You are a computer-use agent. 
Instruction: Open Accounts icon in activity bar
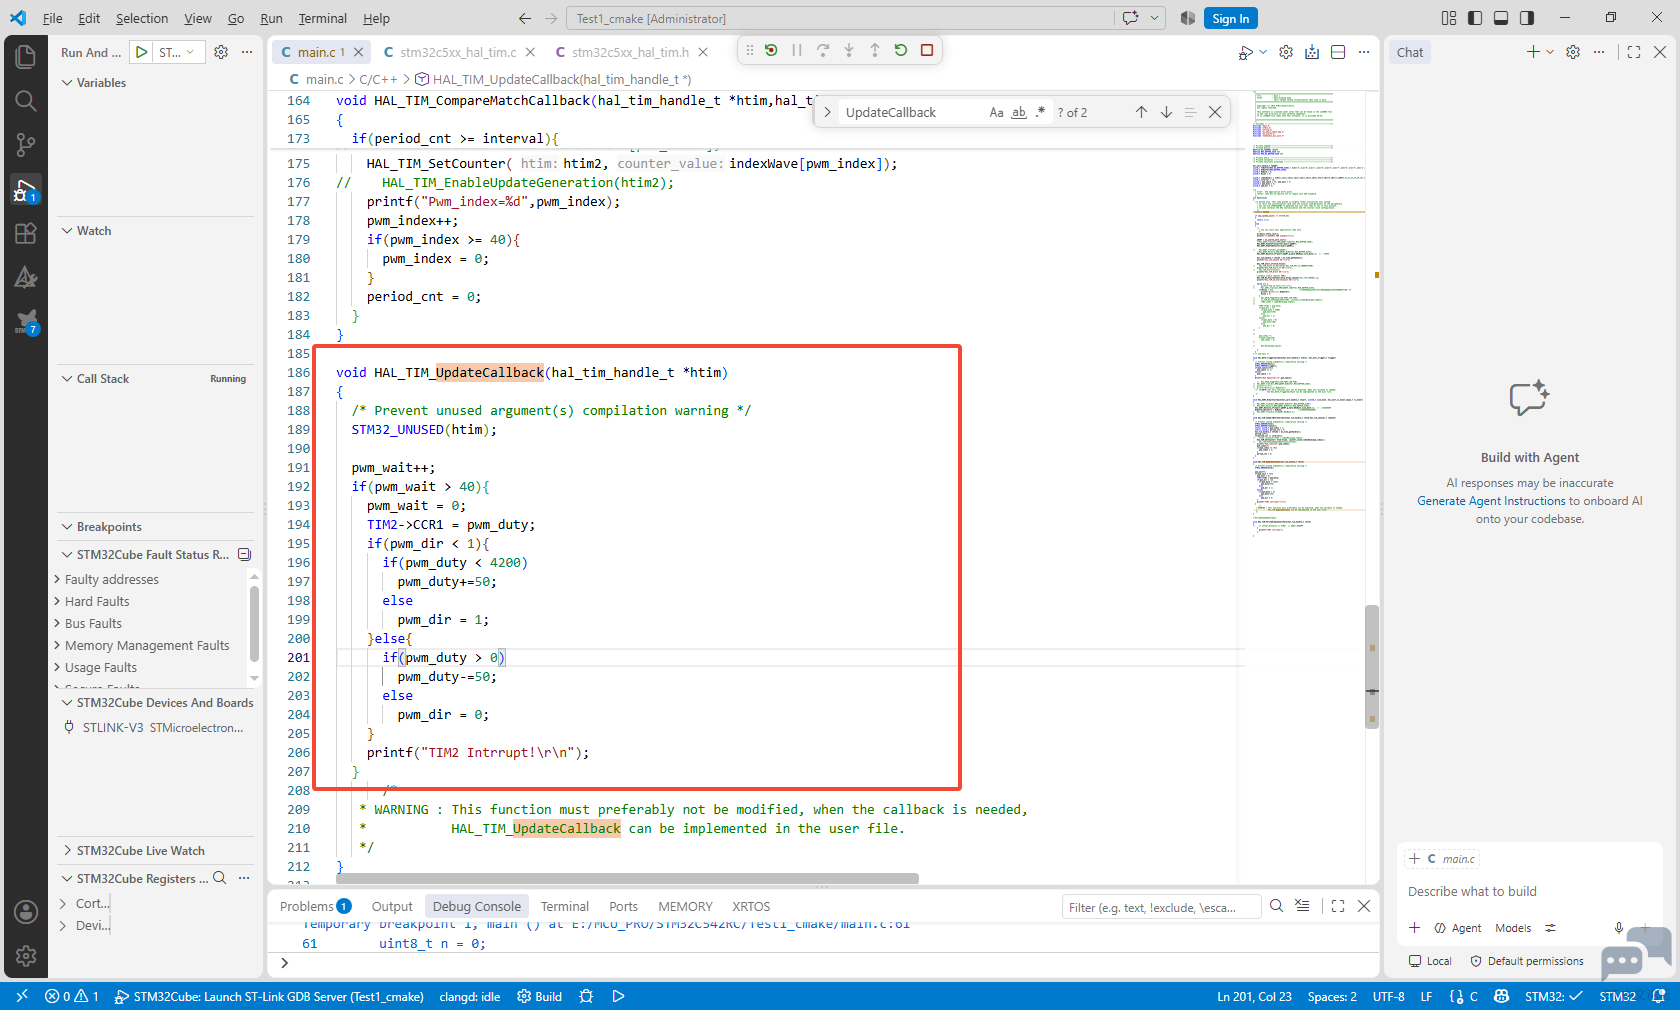pos(26,912)
